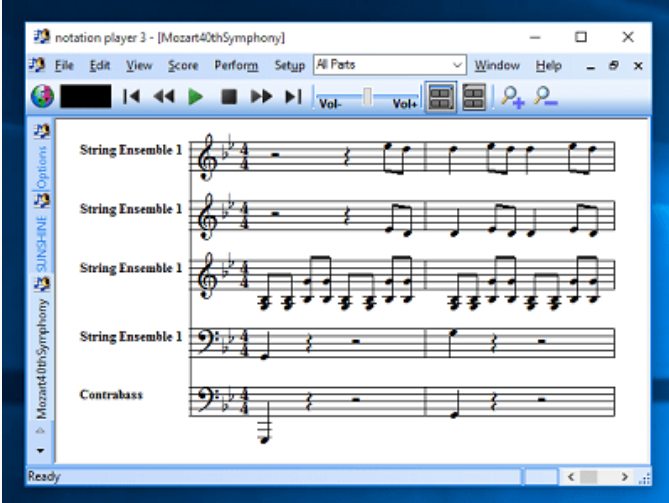
Task: Lower volume with Vol- label
Action: tap(330, 104)
